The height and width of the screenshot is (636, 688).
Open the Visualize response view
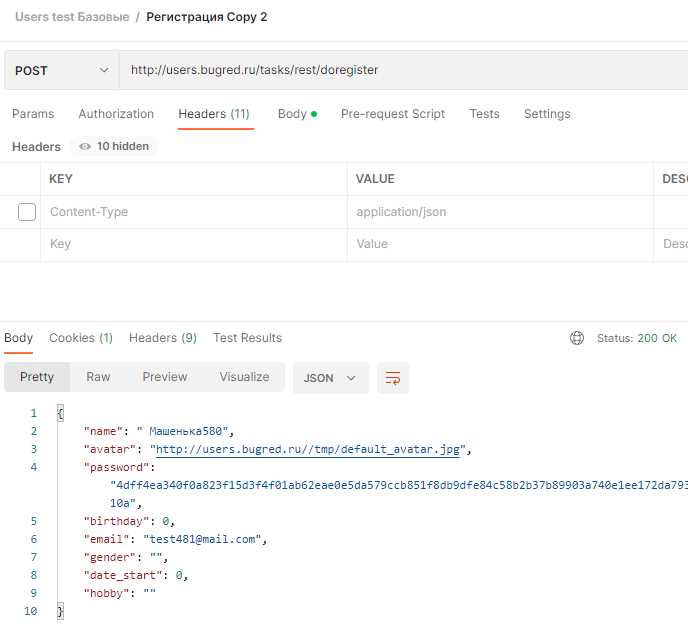click(244, 377)
